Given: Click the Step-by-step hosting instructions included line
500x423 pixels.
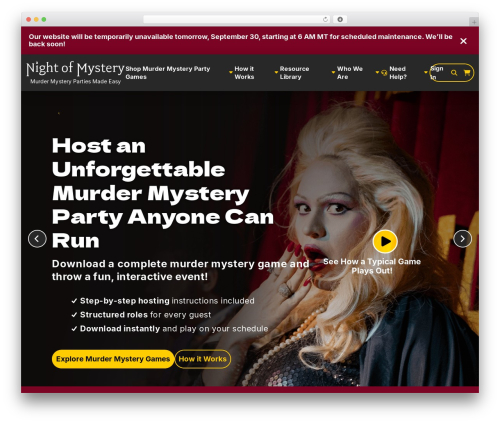Looking at the screenshot, I should pyautogui.click(x=163, y=301).
